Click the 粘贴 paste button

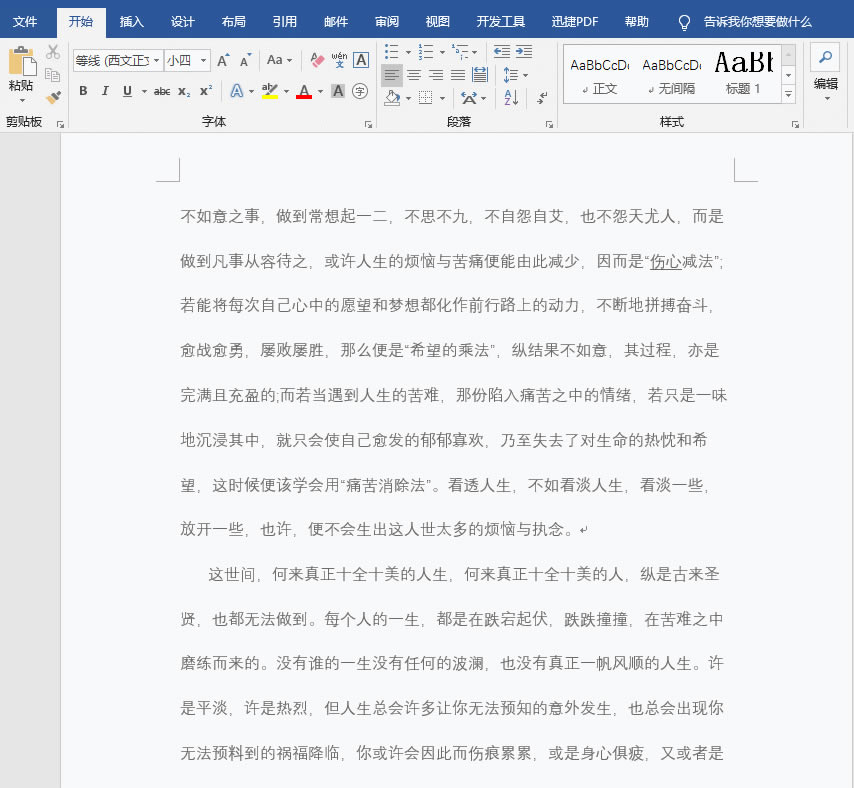[20, 70]
